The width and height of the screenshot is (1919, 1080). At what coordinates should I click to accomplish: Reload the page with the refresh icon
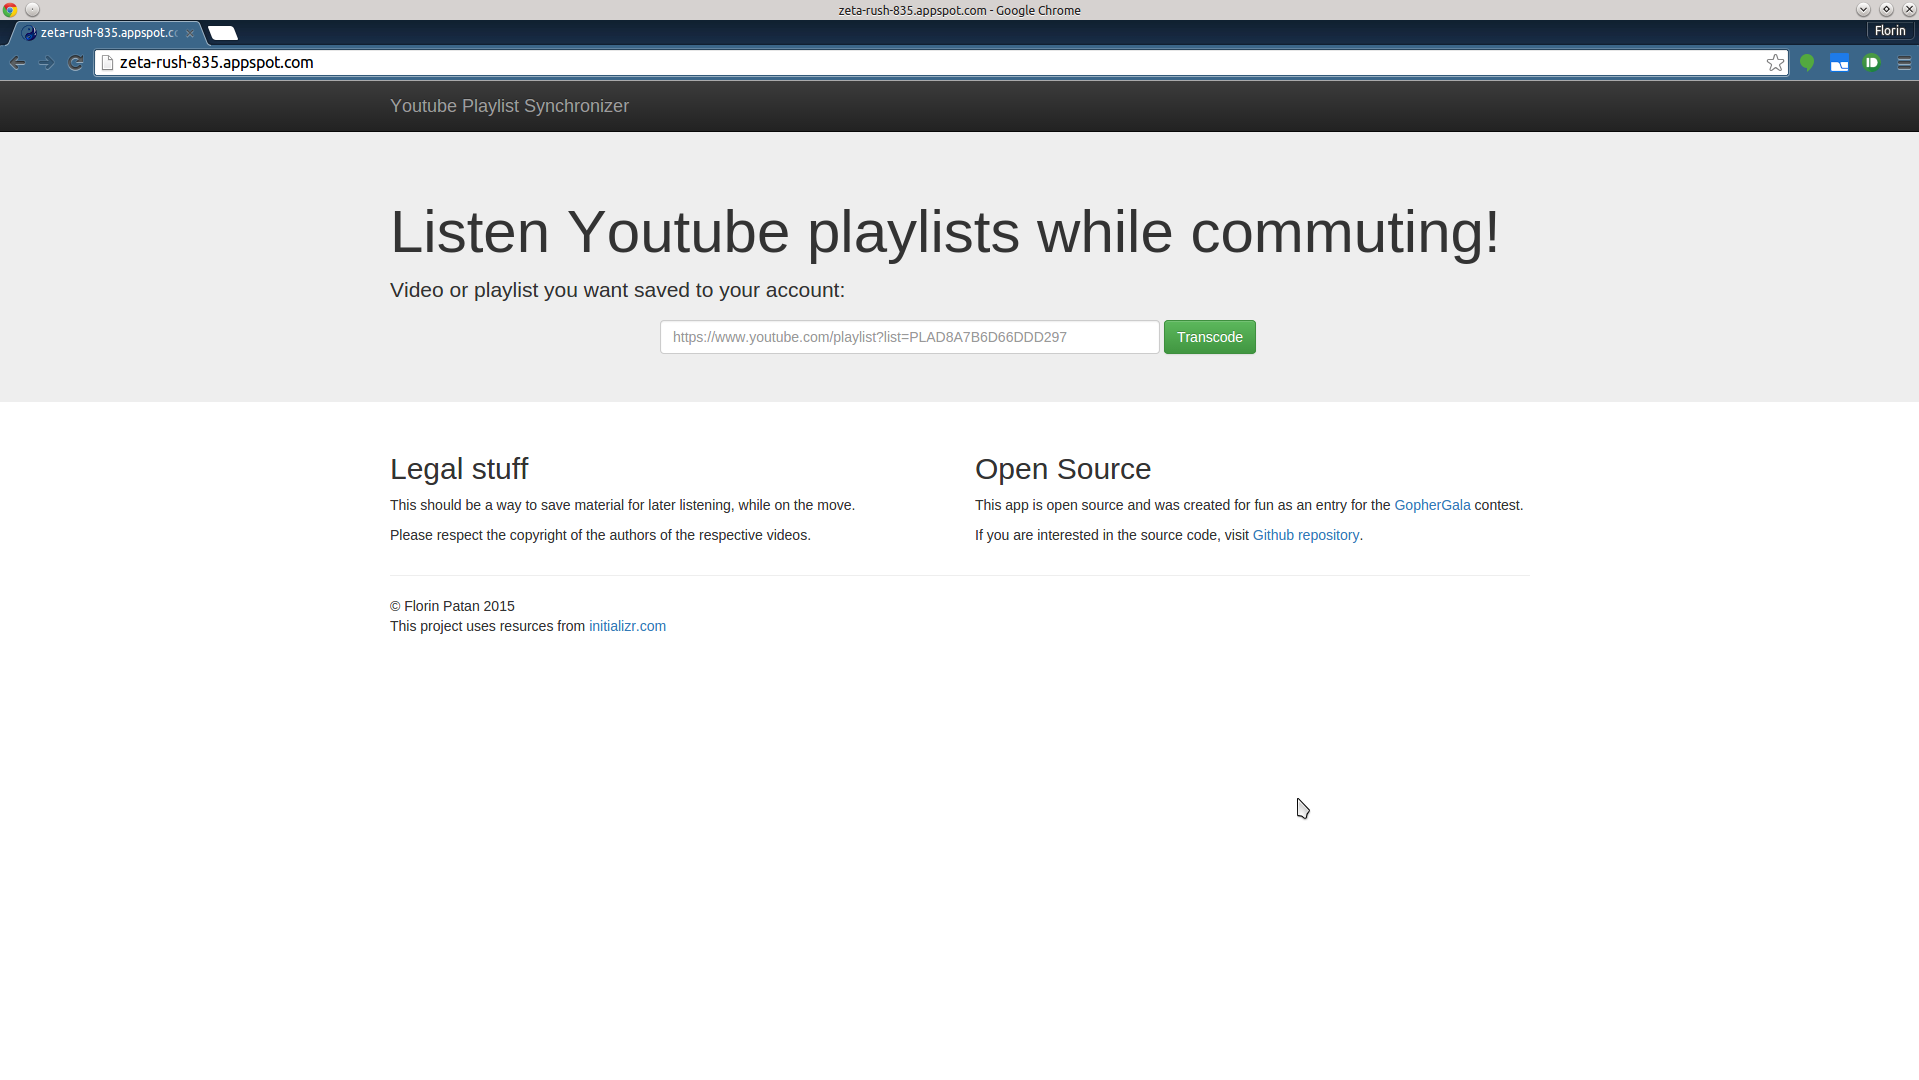click(x=76, y=63)
